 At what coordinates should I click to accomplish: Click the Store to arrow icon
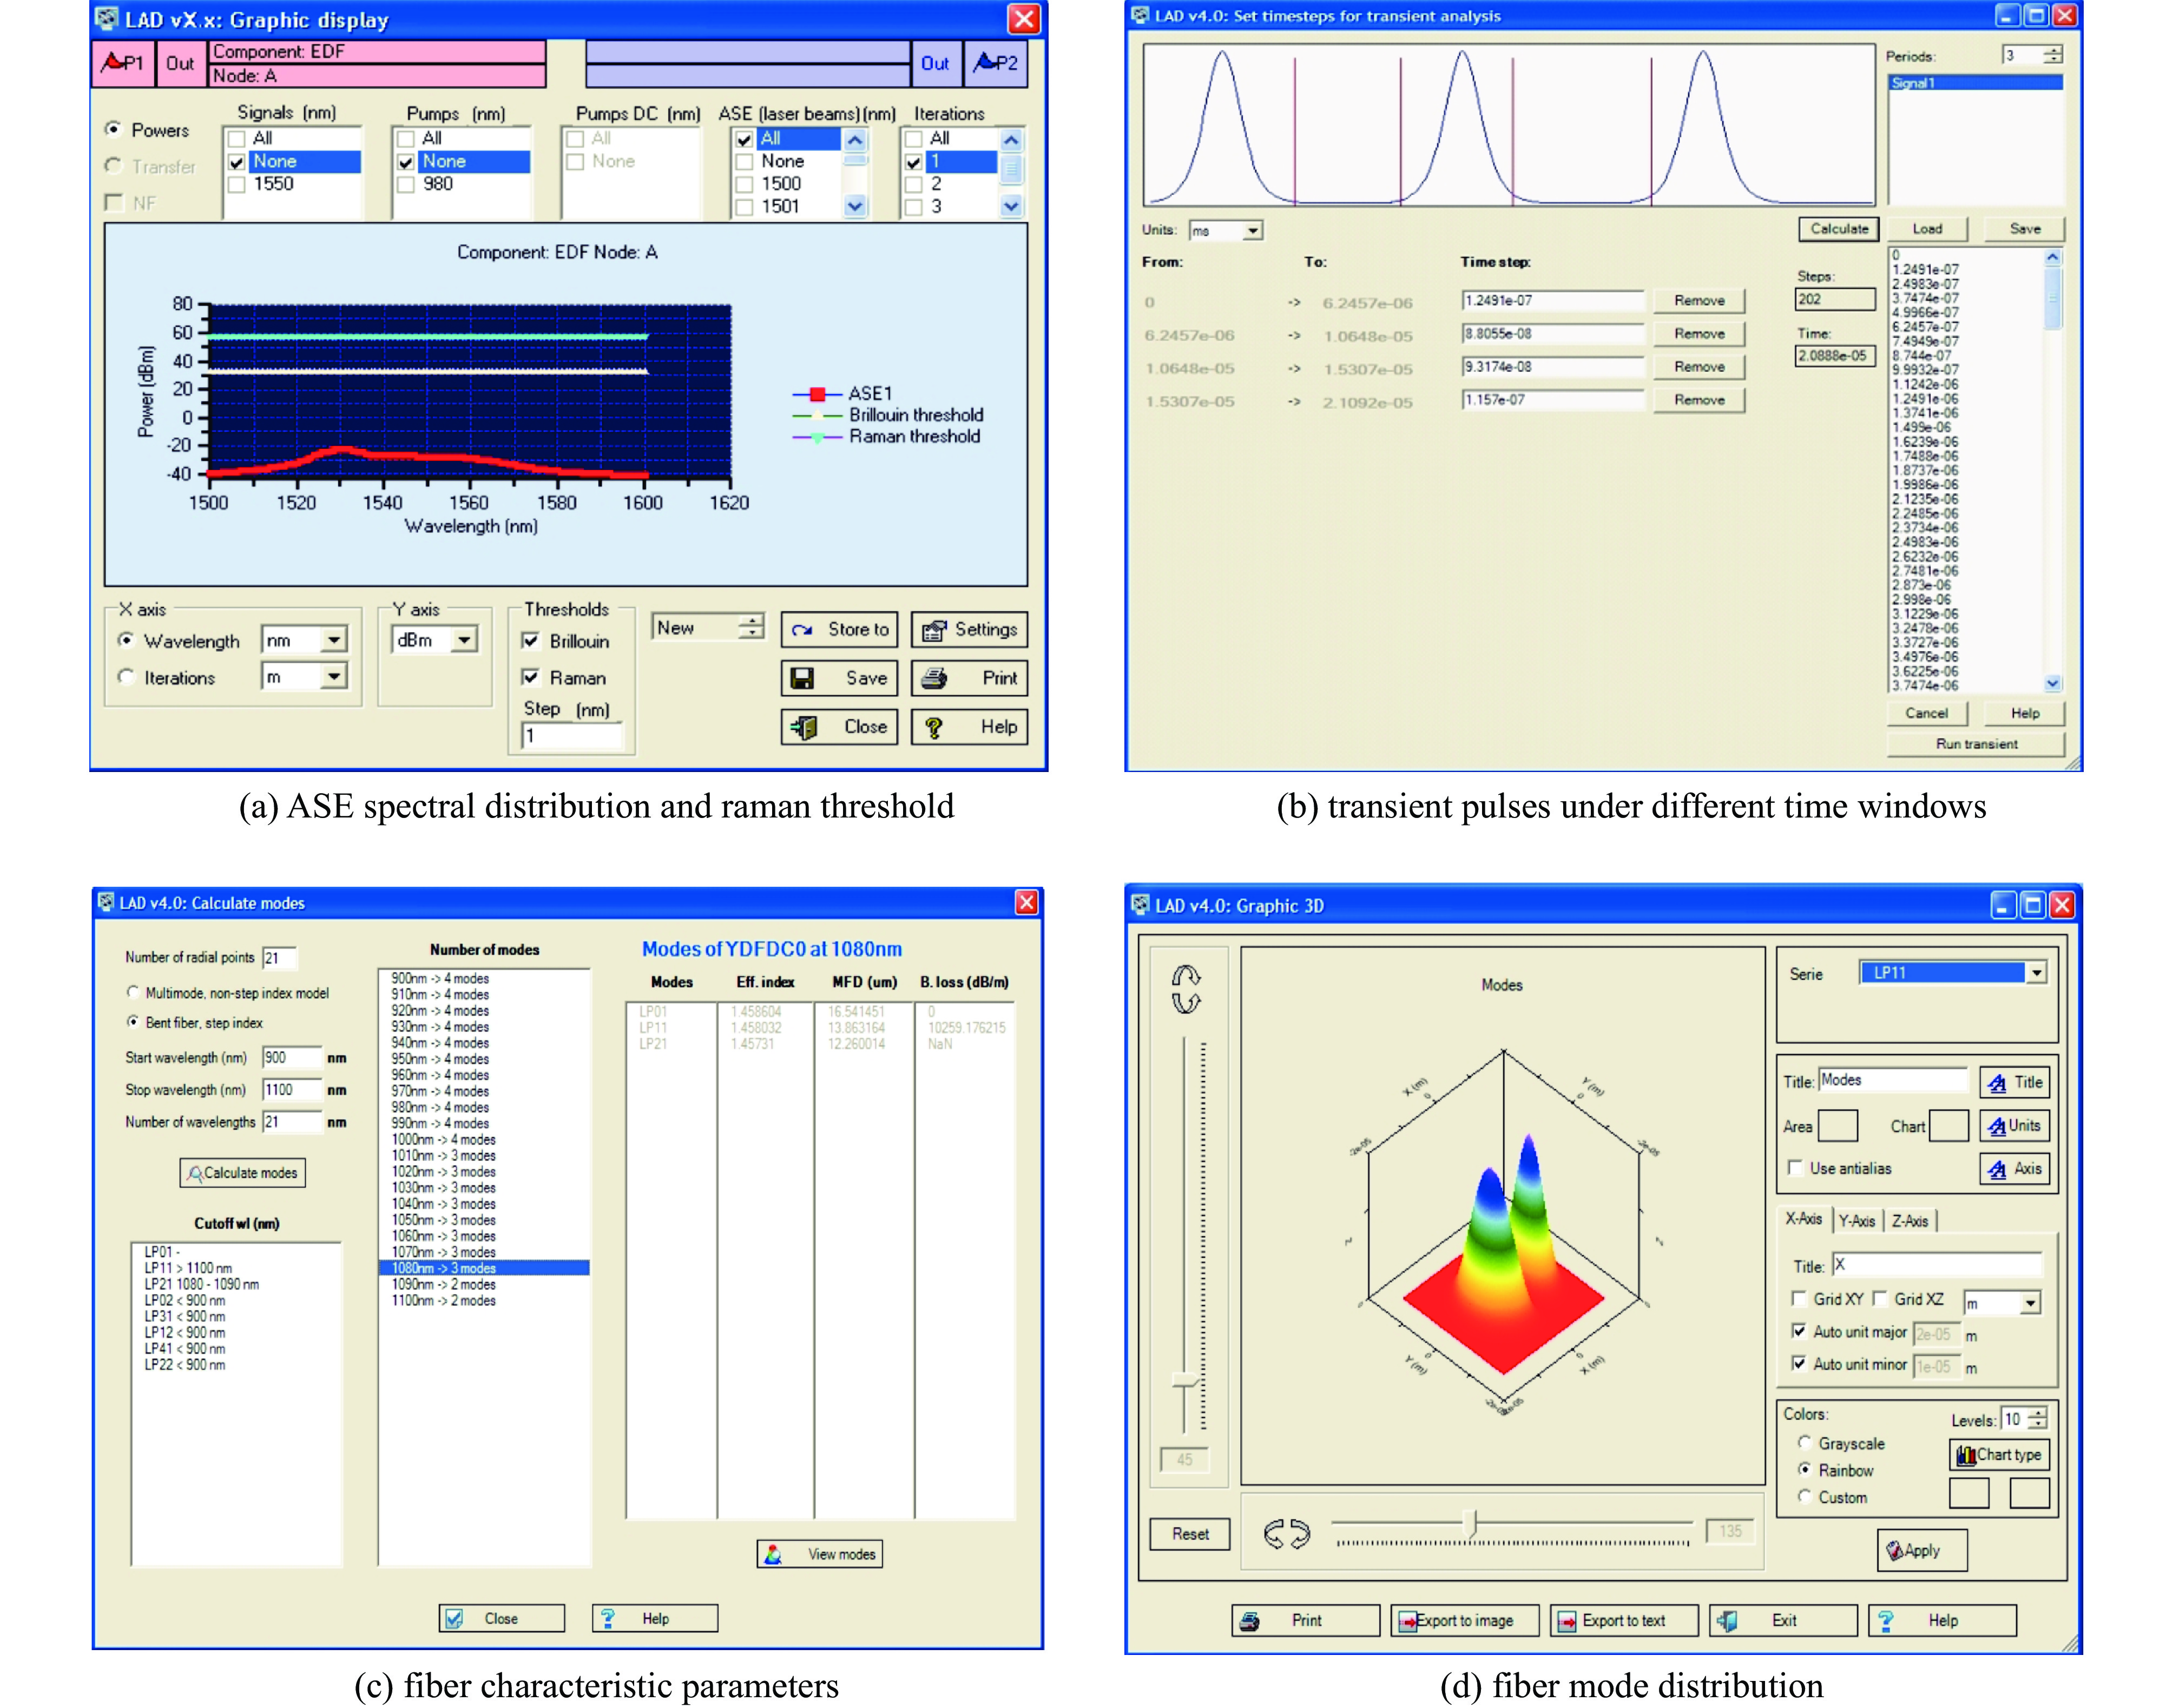tap(802, 630)
